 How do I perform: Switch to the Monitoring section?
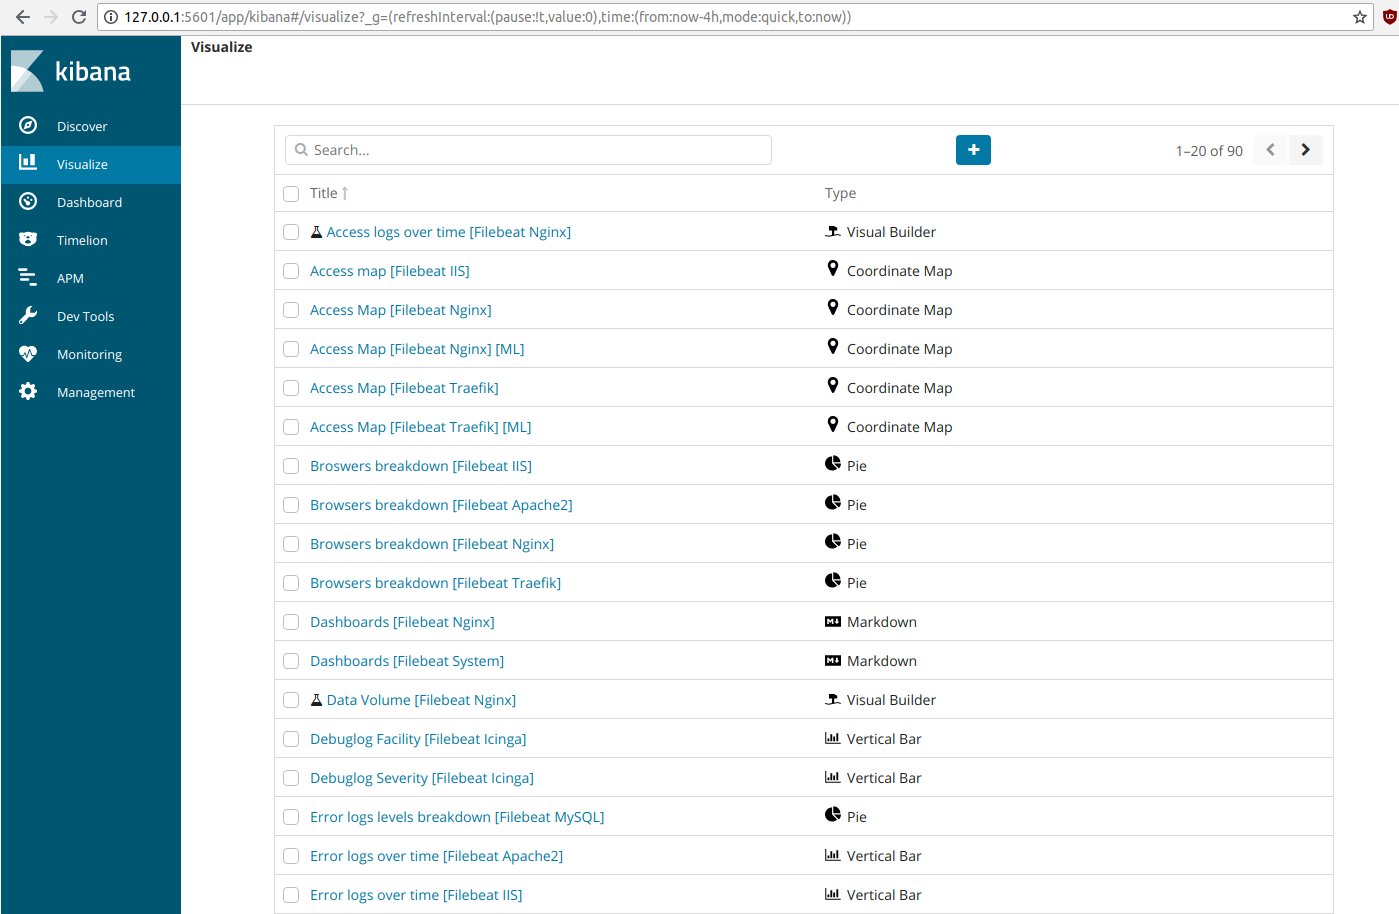point(89,354)
